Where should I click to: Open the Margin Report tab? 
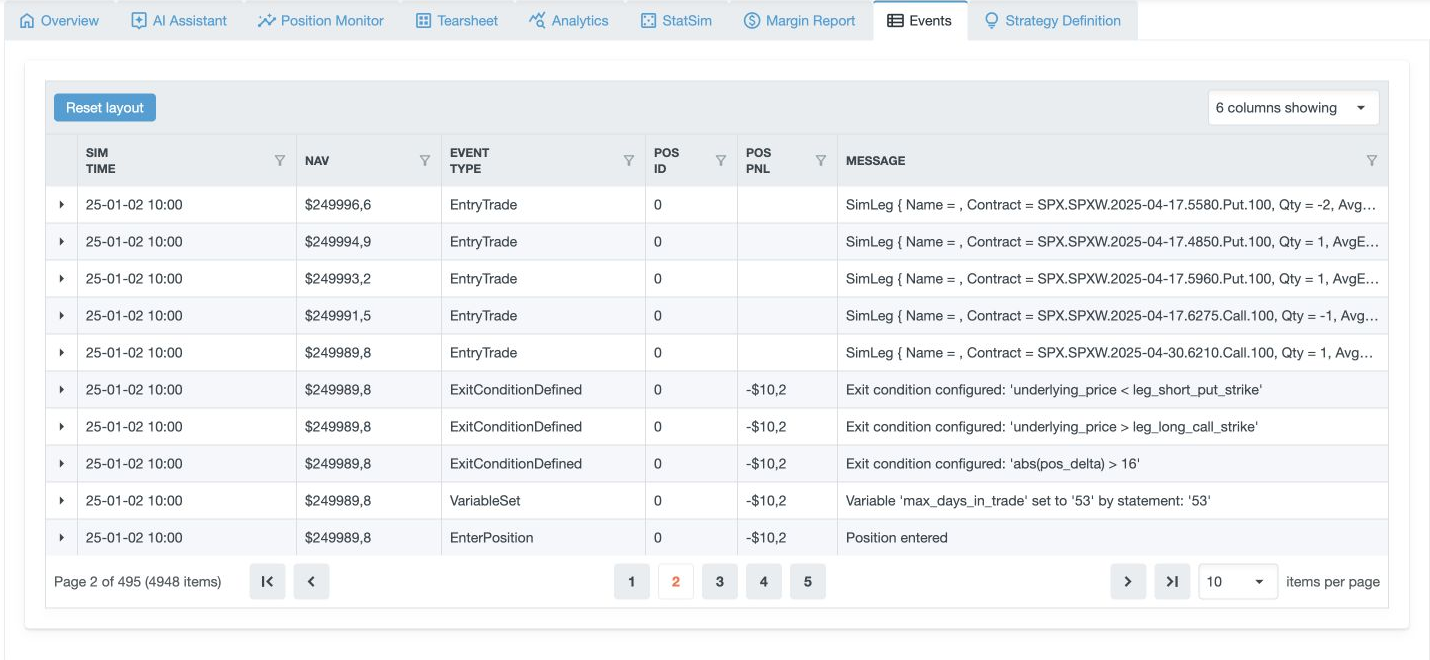click(800, 20)
